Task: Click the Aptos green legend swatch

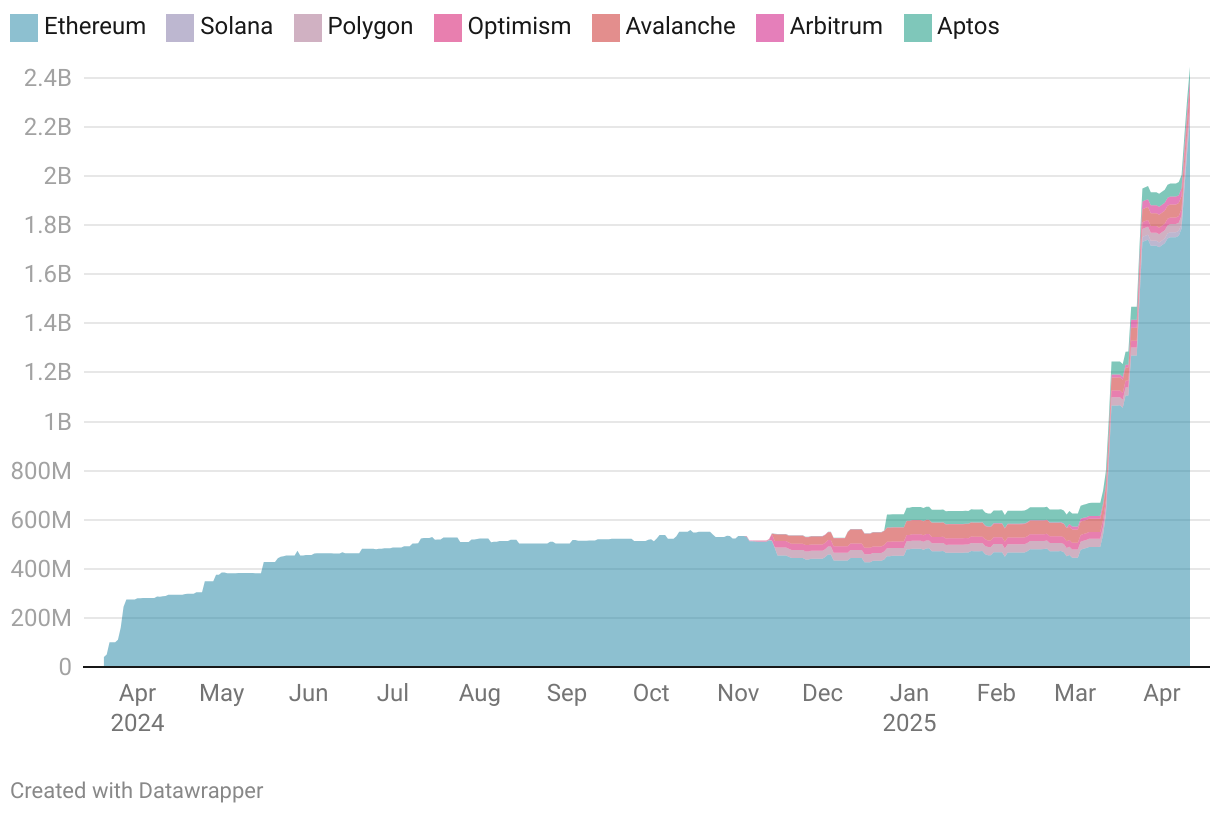Action: click(917, 27)
